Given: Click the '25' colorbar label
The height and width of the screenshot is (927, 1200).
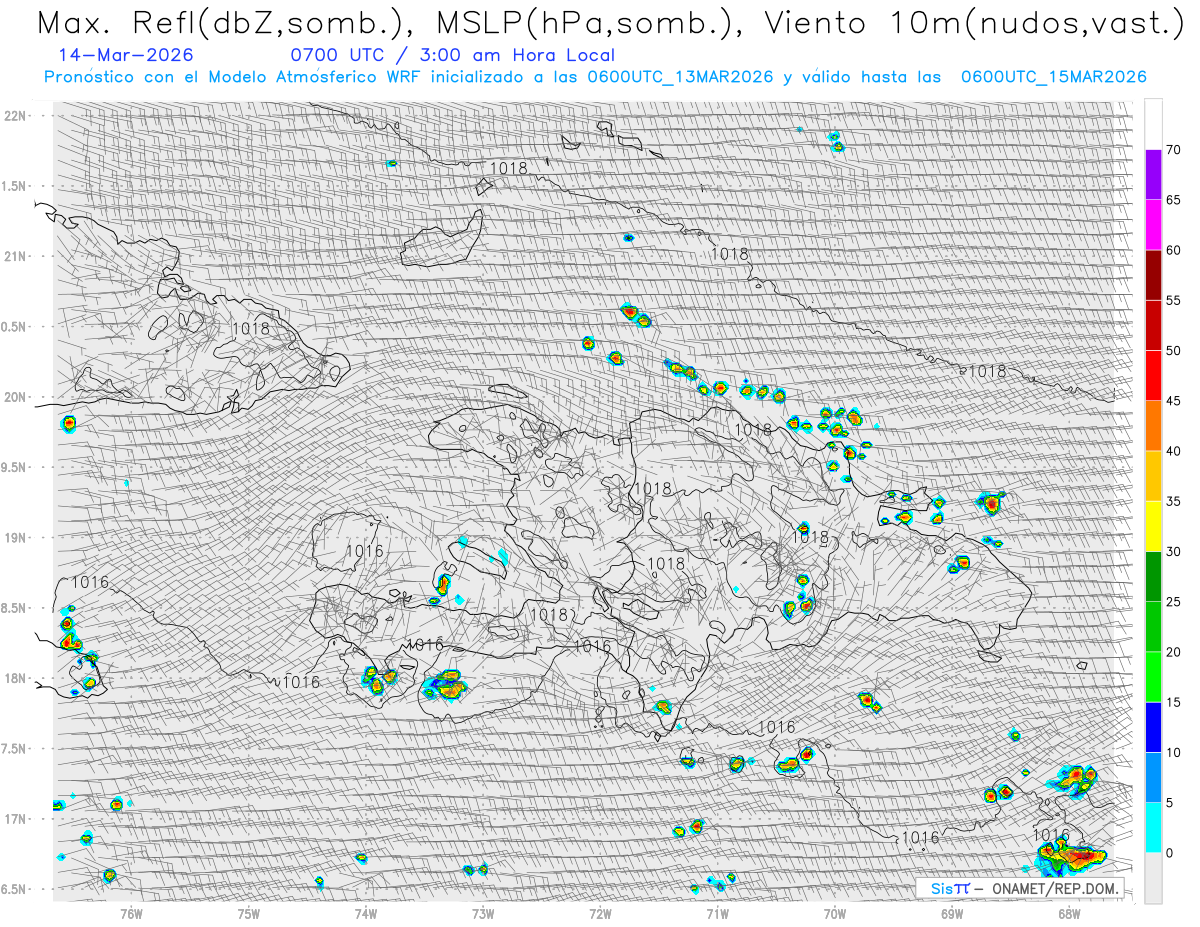Looking at the screenshot, I should pyautogui.click(x=1174, y=602).
